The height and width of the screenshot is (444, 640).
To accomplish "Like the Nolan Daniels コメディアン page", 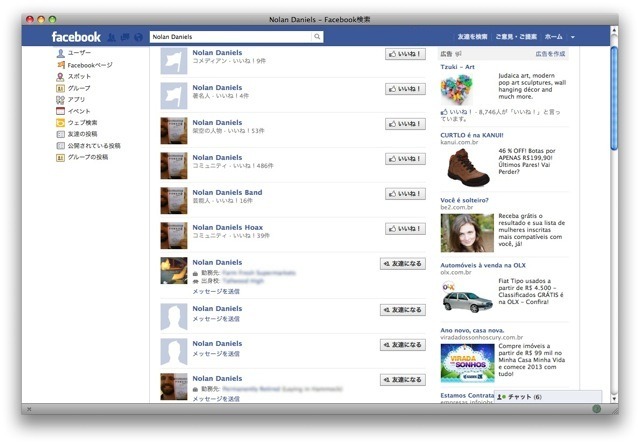I will point(405,54).
